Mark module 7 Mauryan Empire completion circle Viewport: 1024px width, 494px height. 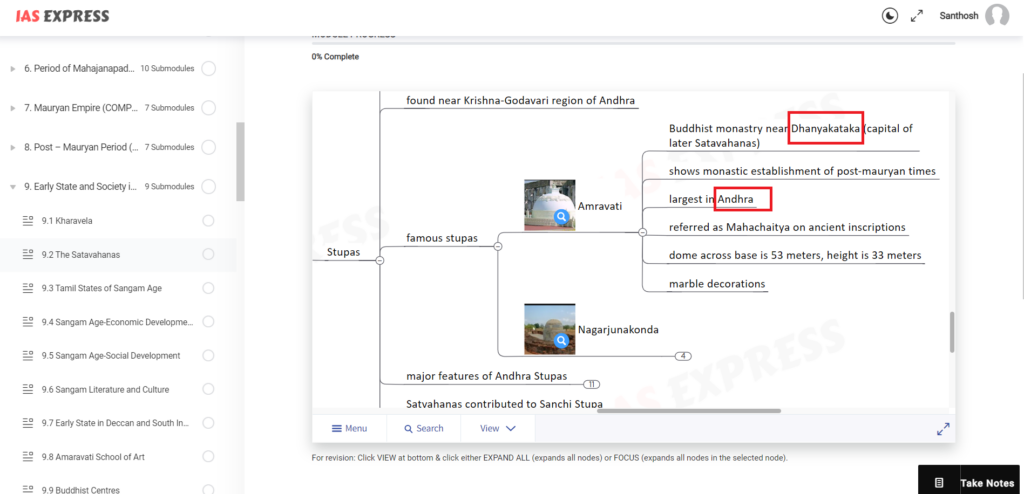pos(208,107)
